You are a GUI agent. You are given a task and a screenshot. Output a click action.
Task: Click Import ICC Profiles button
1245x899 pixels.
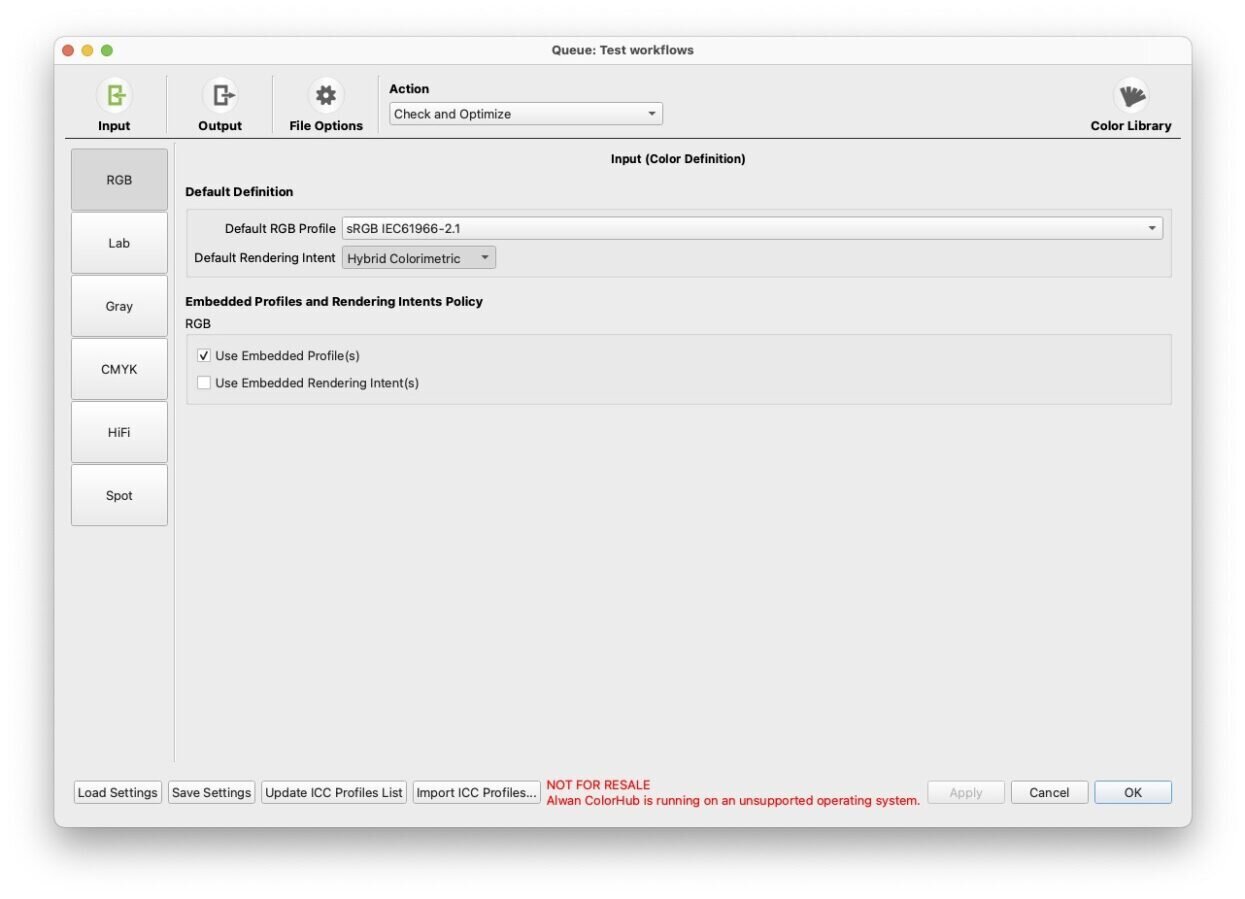click(476, 793)
